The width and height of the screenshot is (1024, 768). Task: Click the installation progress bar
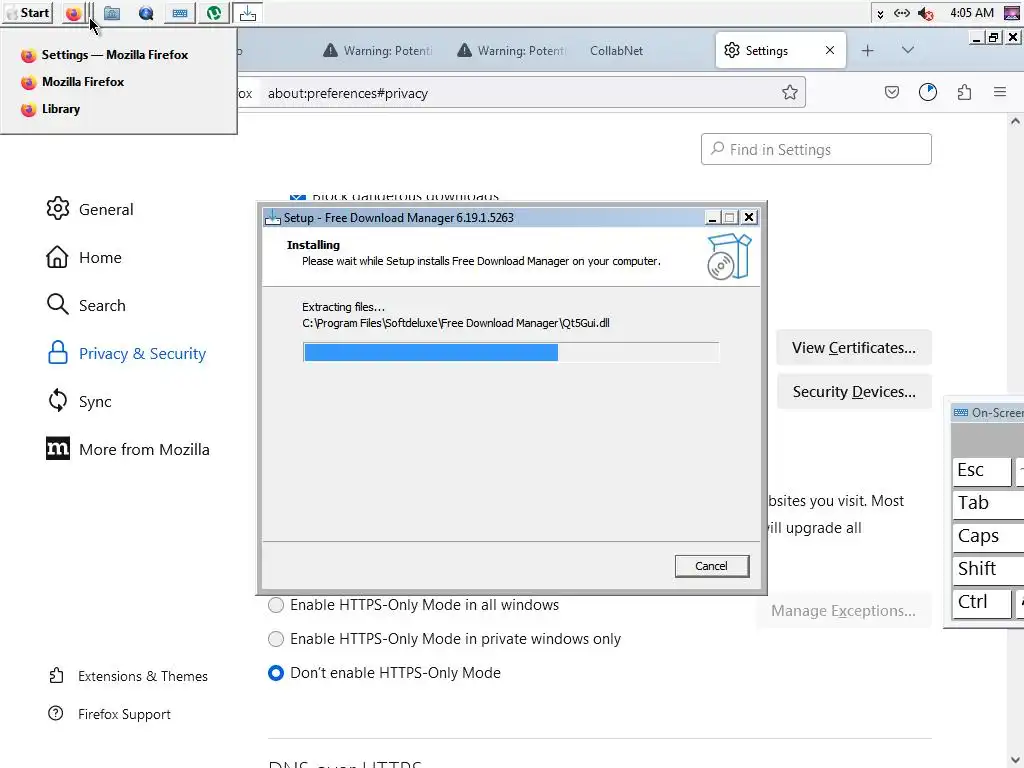(511, 352)
